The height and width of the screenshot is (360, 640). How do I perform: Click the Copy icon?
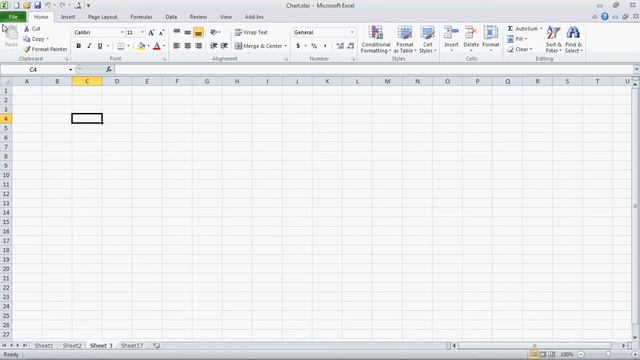tap(27, 39)
